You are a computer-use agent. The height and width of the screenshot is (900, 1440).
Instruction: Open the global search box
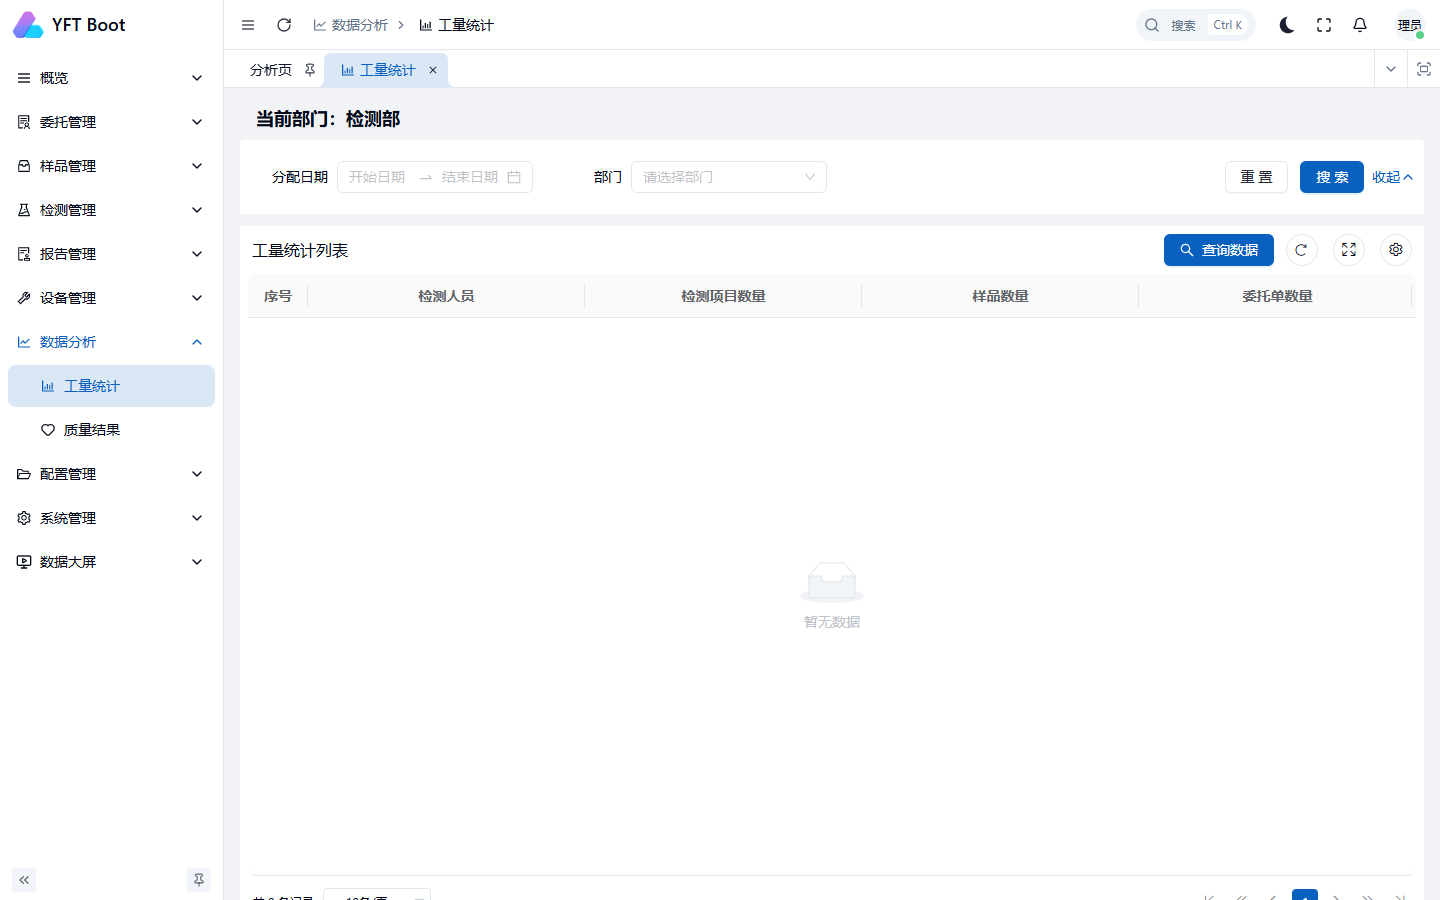1196,25
